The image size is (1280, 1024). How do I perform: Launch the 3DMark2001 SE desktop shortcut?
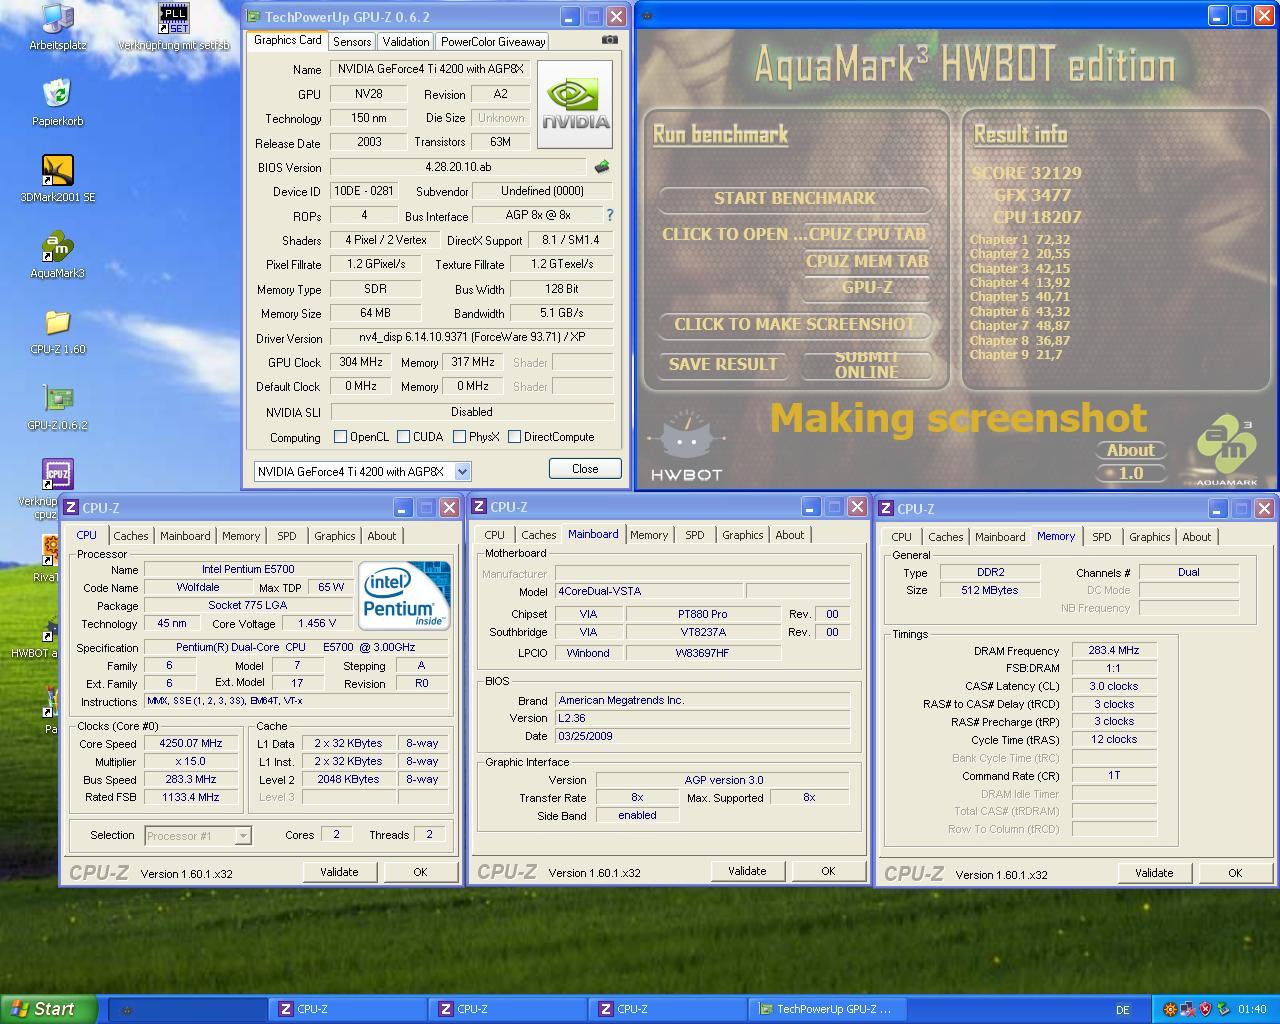[57, 171]
